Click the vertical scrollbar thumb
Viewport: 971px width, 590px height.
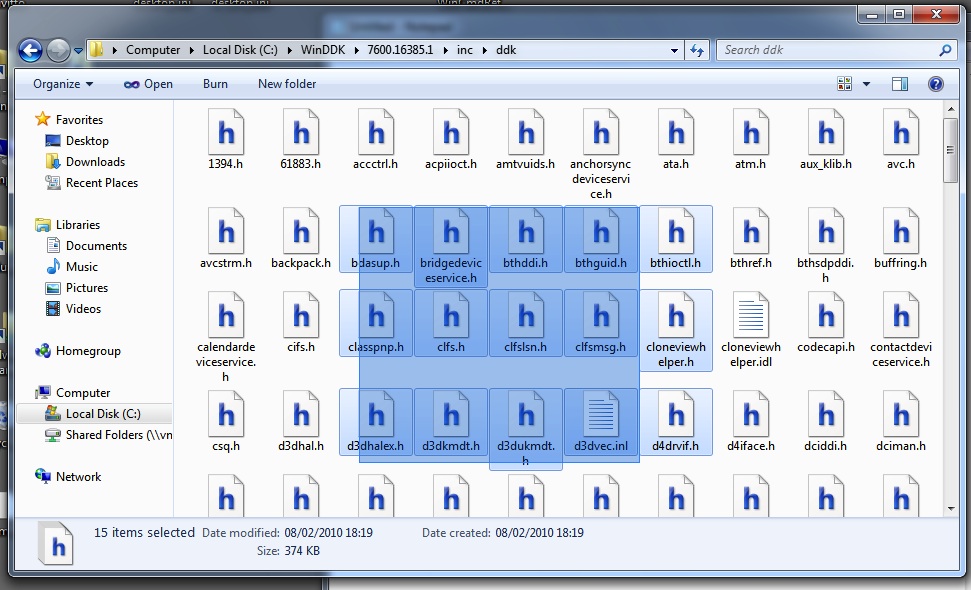(x=951, y=150)
